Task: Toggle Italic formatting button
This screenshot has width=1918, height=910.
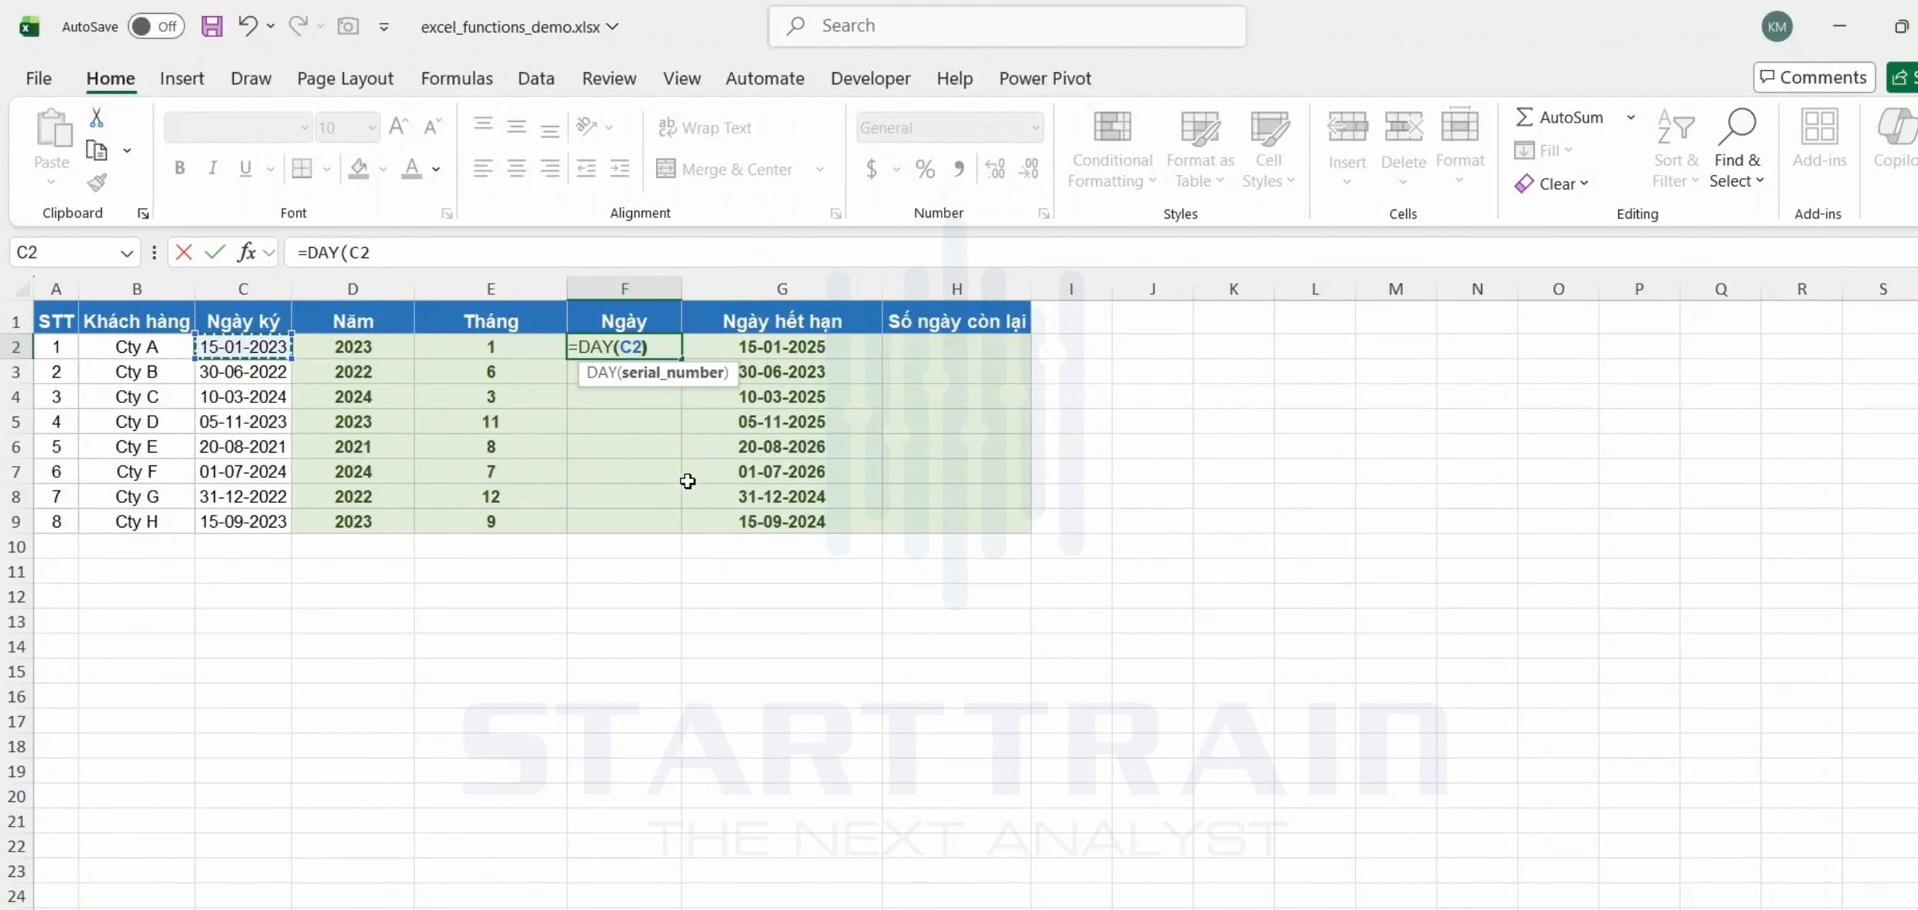Action: [x=212, y=169]
